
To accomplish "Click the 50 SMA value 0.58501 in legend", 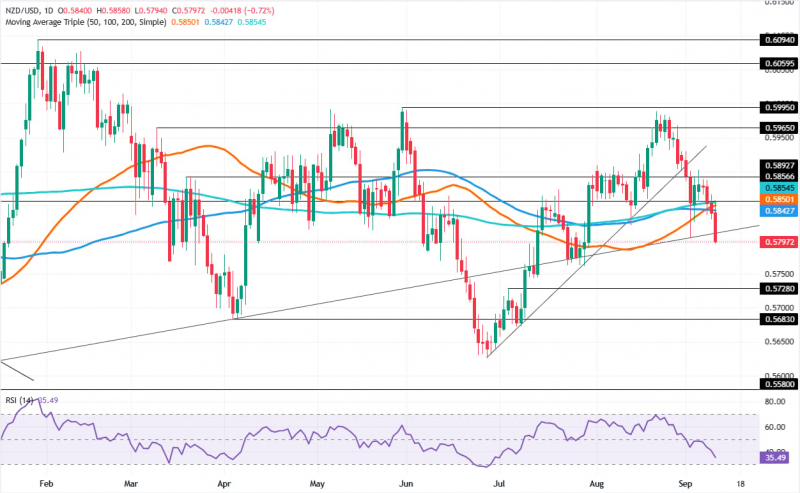I will coord(185,22).
